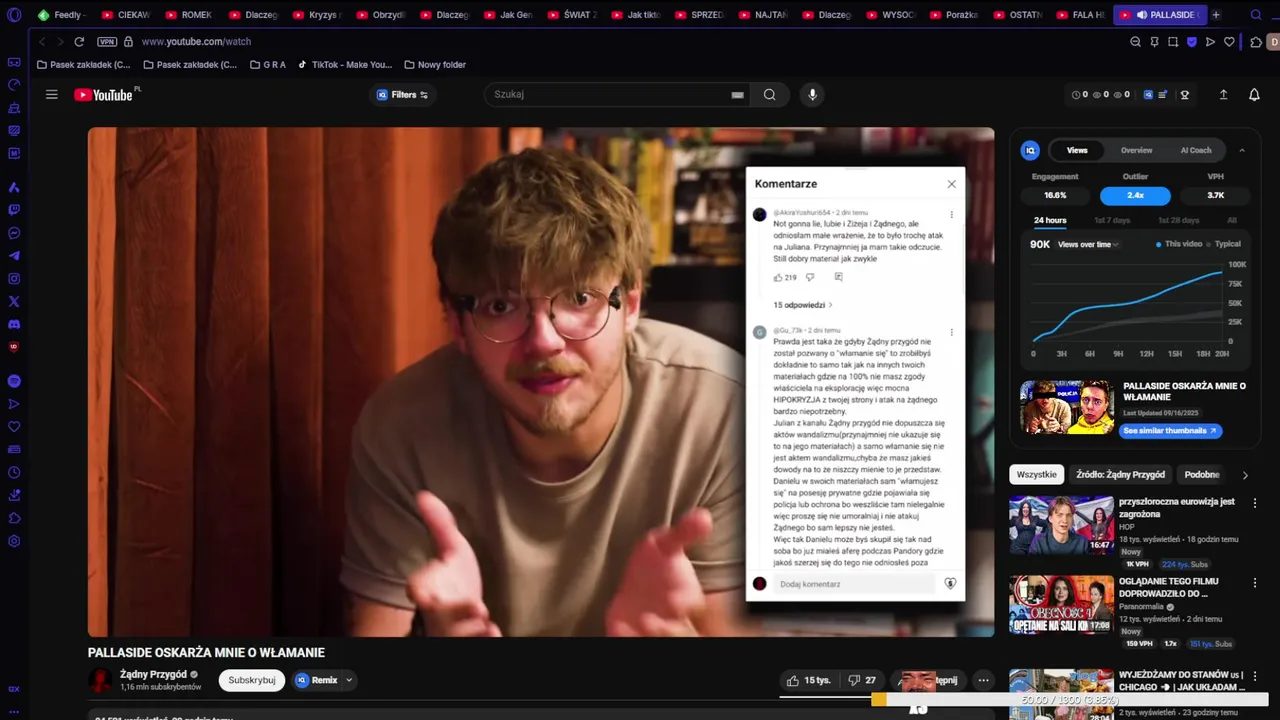This screenshot has height=720, width=1280.
Task: Select the 24 hours time range
Action: pos(1050,220)
